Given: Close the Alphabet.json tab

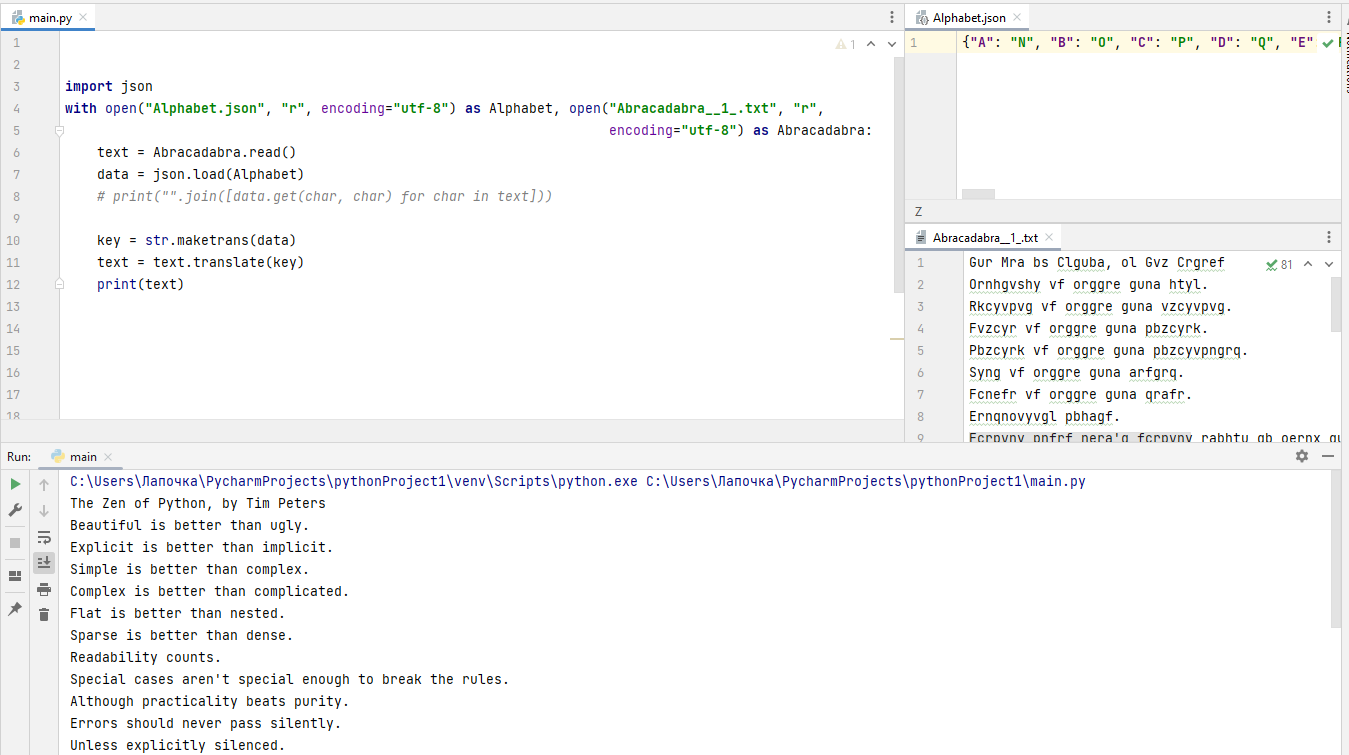Looking at the screenshot, I should coord(1017,18).
